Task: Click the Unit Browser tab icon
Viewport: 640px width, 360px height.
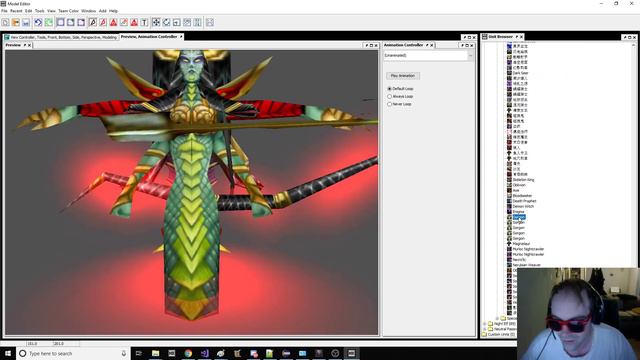Action: 484,37
